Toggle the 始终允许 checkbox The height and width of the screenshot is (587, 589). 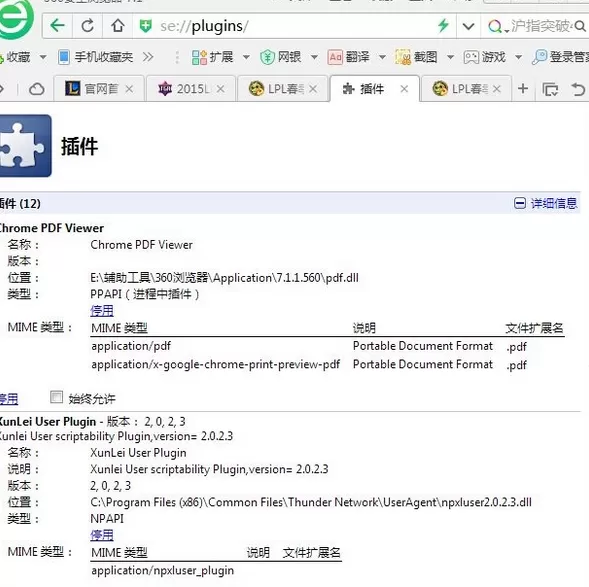coord(56,397)
